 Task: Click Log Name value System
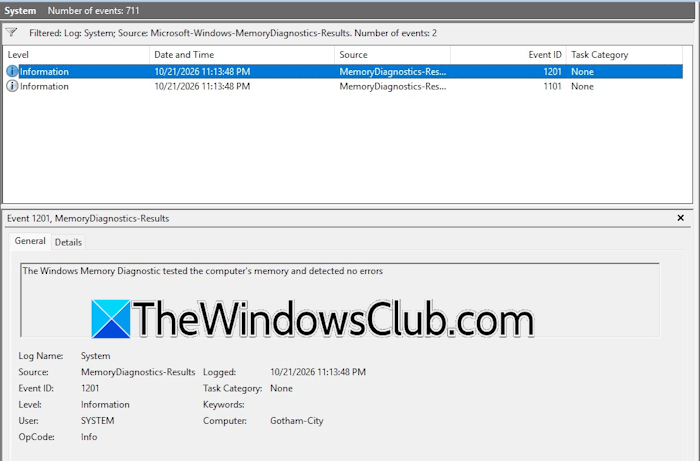pyautogui.click(x=96, y=356)
